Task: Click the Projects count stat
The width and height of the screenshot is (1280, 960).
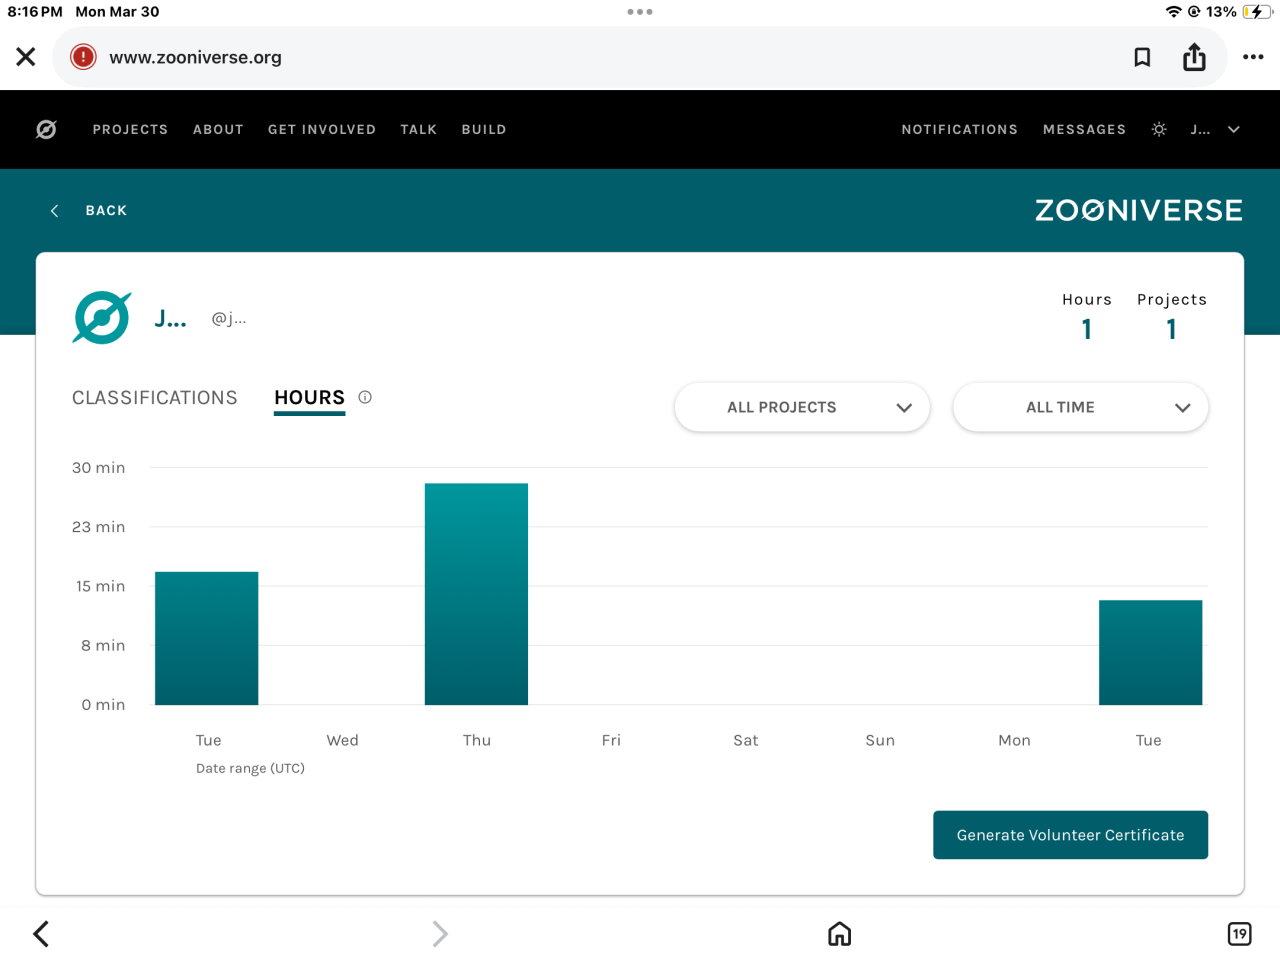Action: (1171, 316)
